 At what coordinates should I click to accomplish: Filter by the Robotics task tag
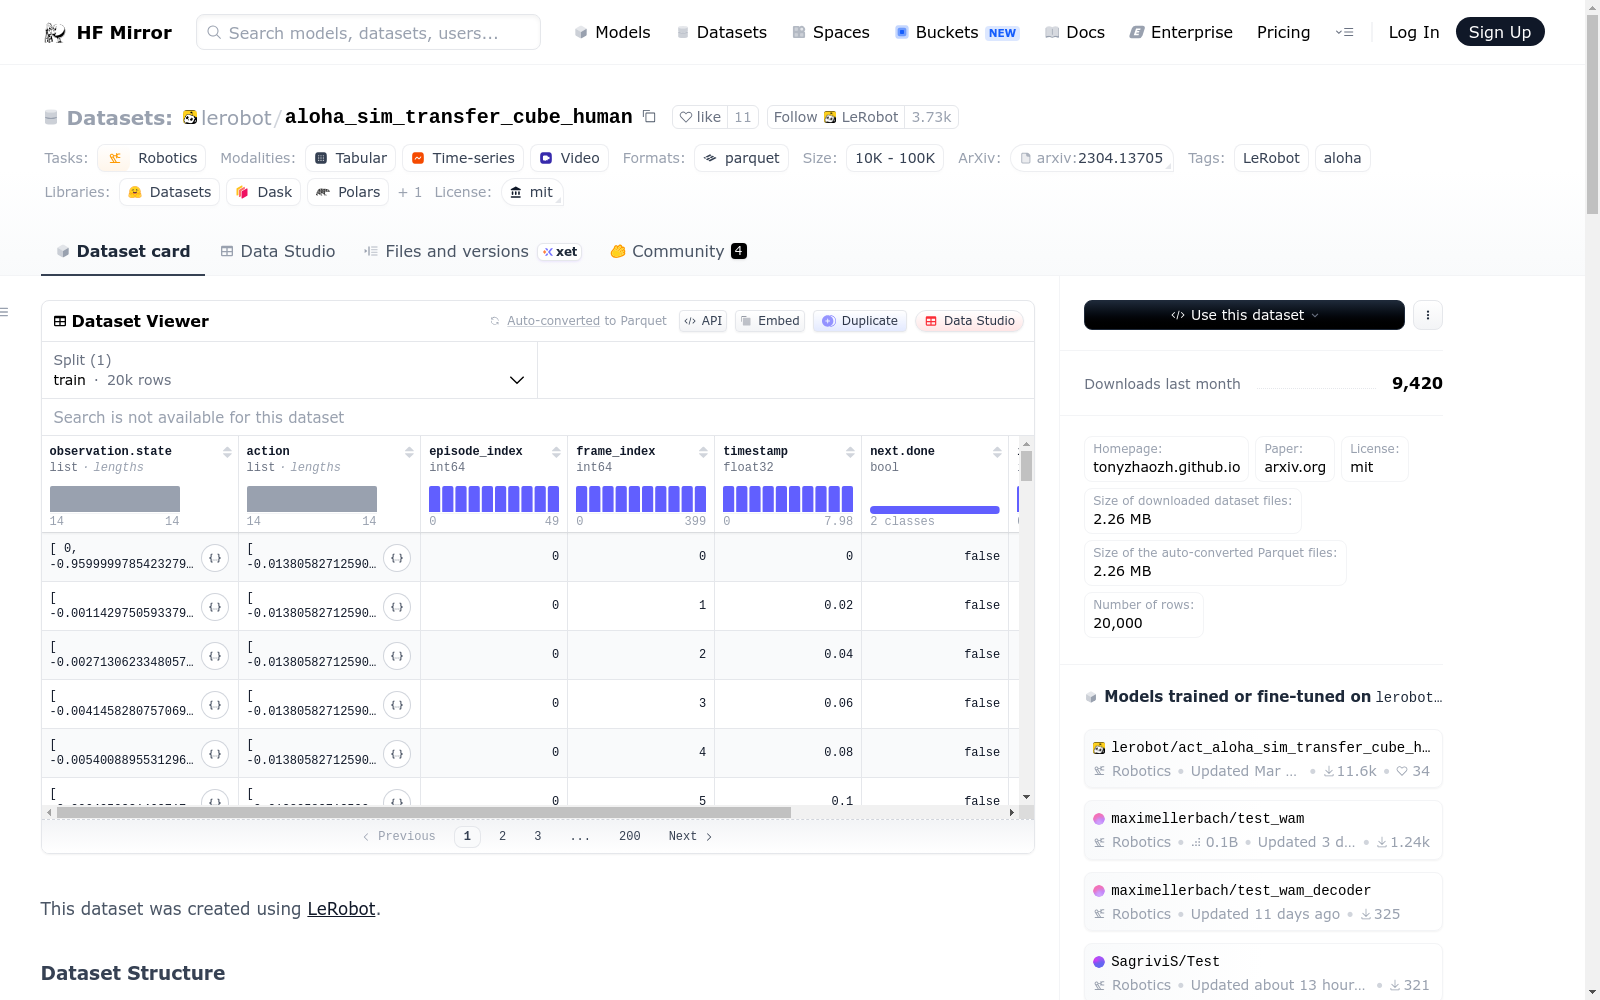(x=152, y=158)
